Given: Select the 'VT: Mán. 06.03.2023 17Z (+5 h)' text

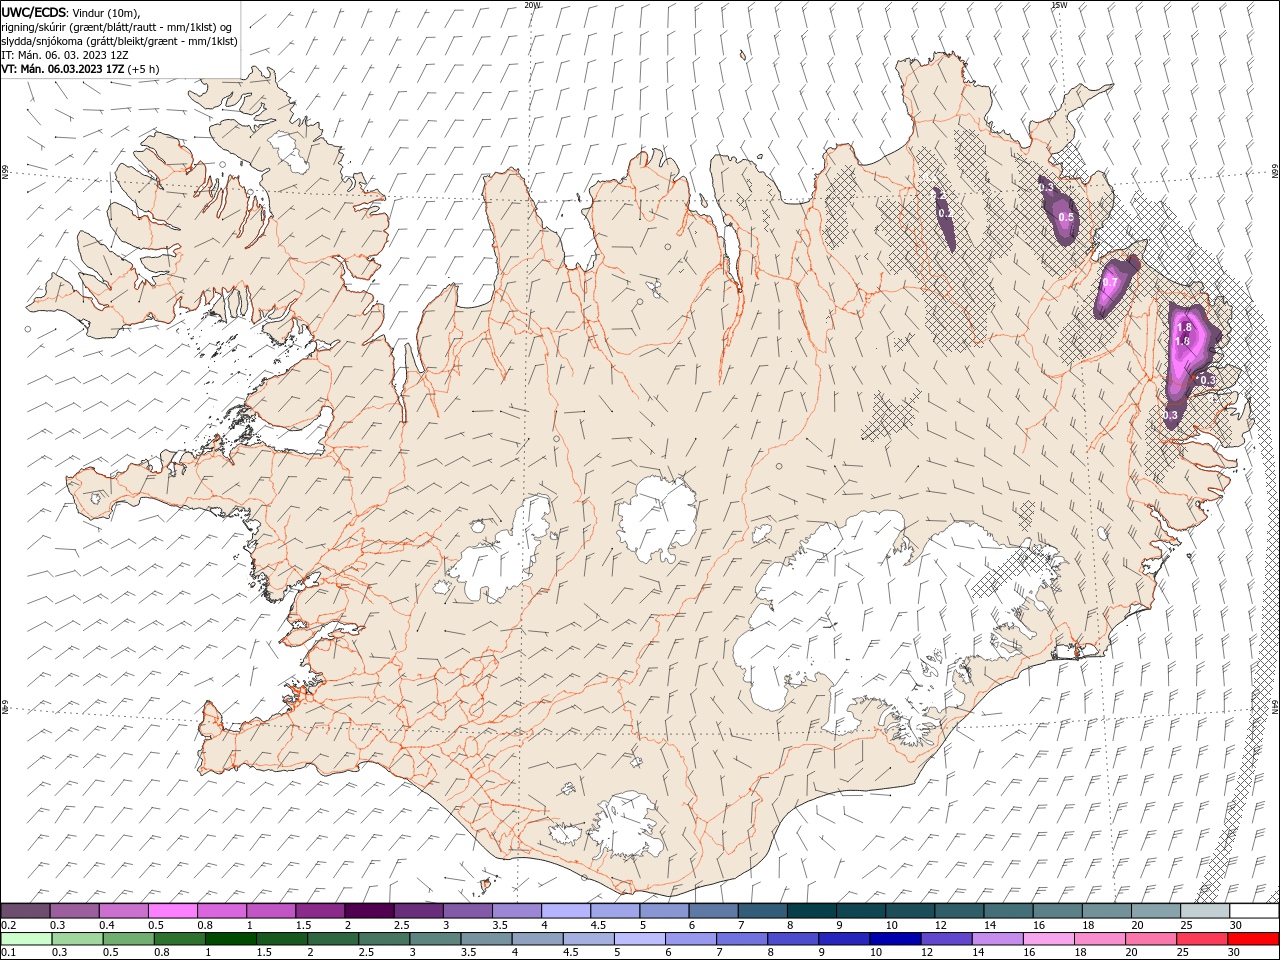Looking at the screenshot, I should point(80,69).
